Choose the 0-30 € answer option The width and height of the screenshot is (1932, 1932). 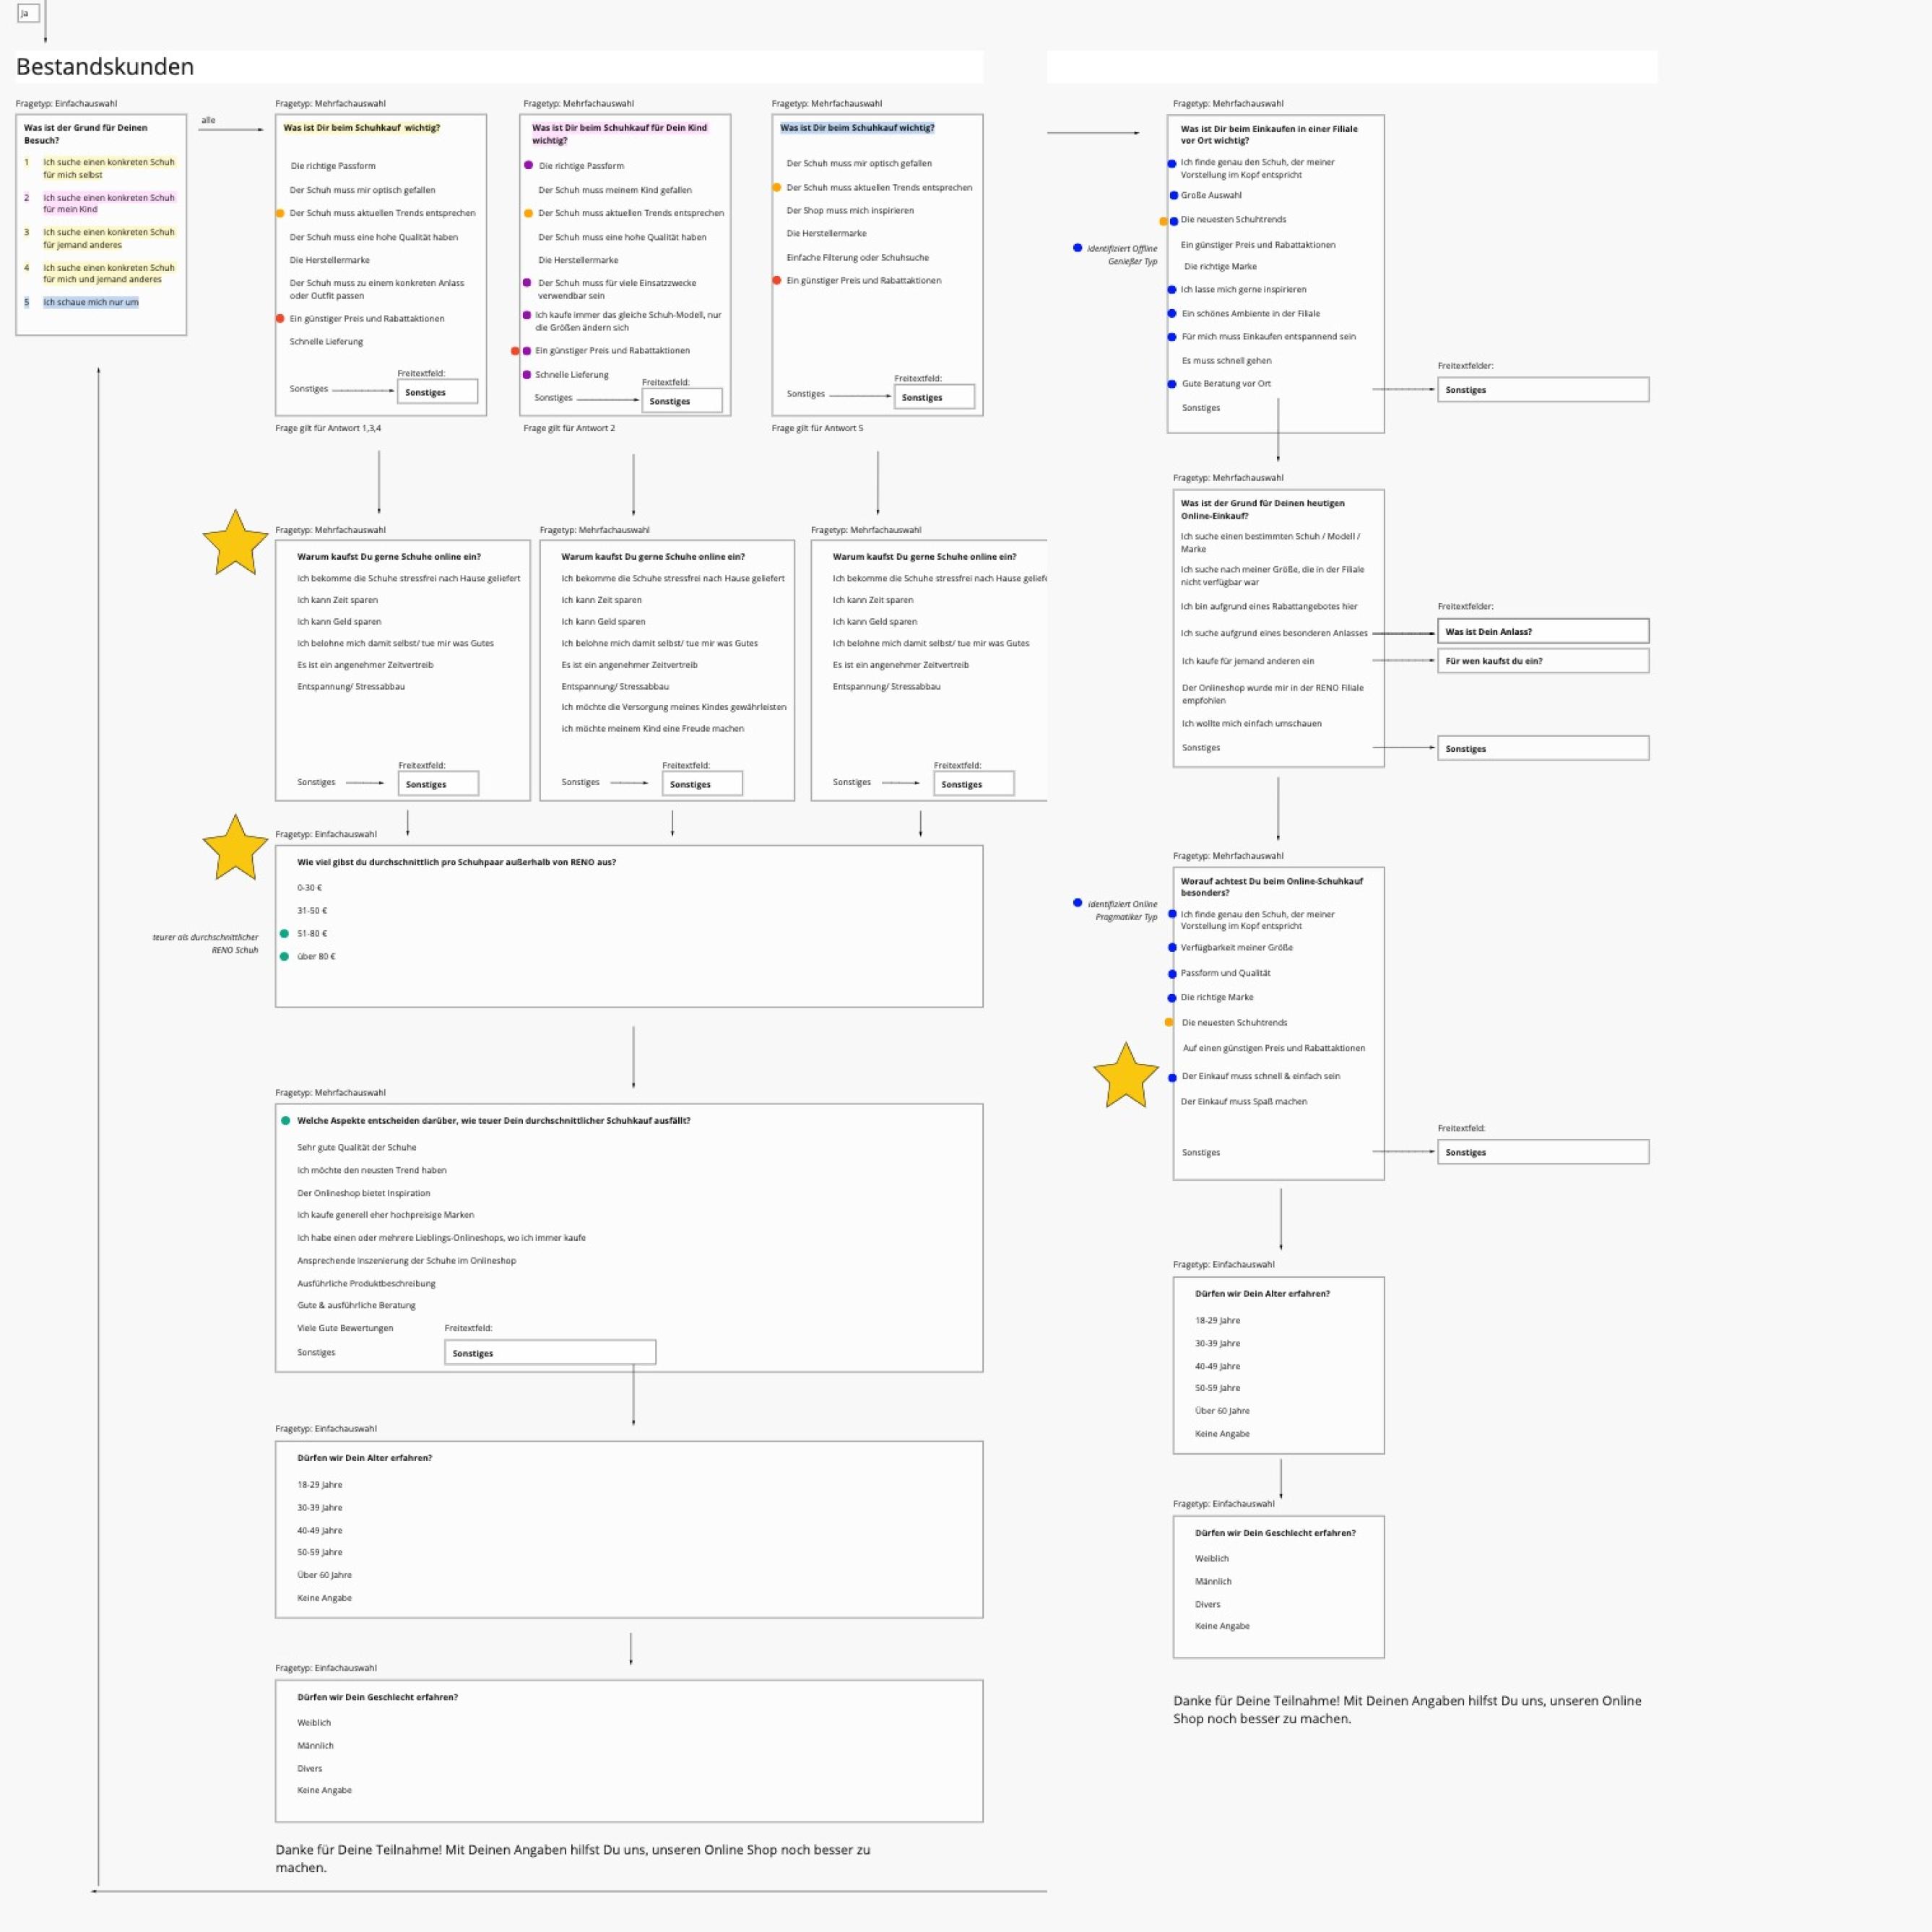coord(309,887)
